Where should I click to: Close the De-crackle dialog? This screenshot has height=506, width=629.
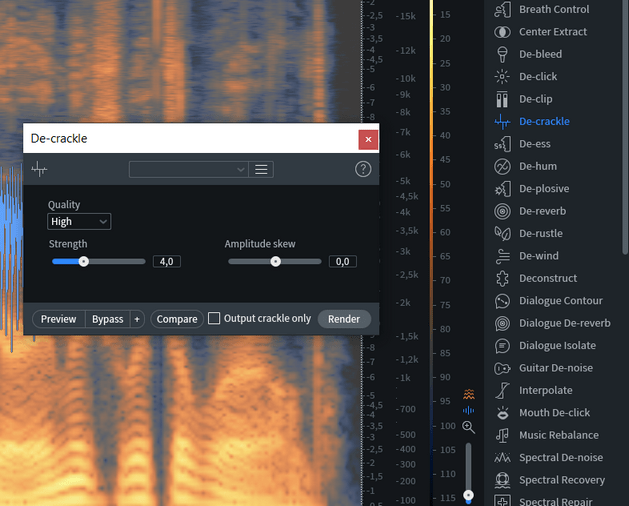click(368, 140)
